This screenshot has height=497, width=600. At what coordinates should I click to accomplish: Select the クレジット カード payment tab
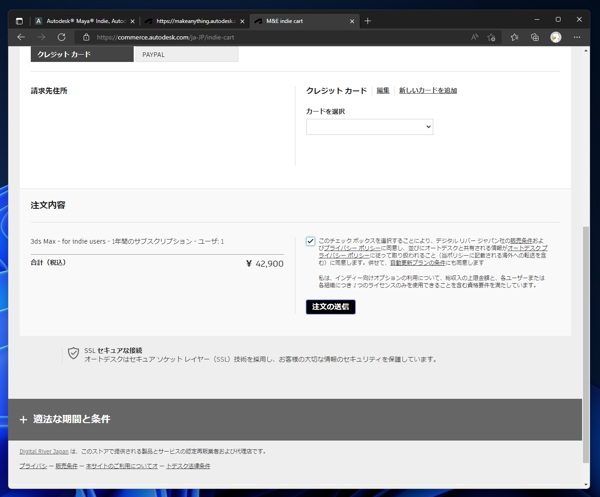[82, 54]
